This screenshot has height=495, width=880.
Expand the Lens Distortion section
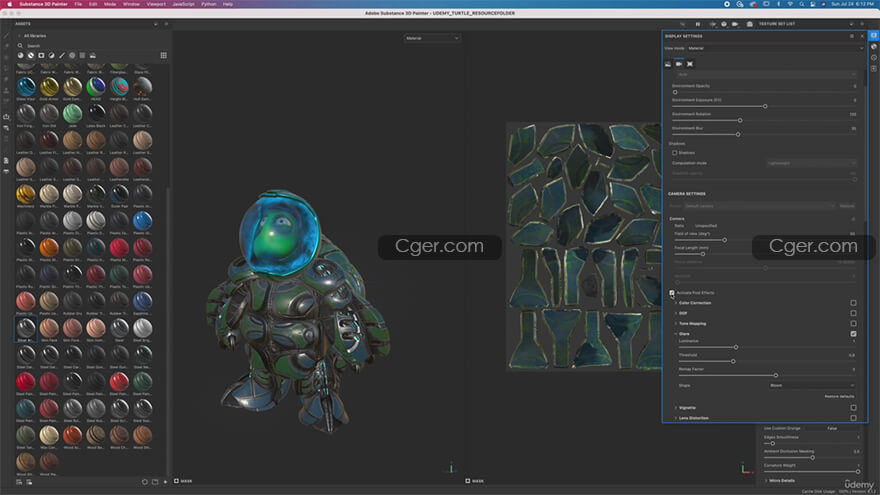pos(676,418)
